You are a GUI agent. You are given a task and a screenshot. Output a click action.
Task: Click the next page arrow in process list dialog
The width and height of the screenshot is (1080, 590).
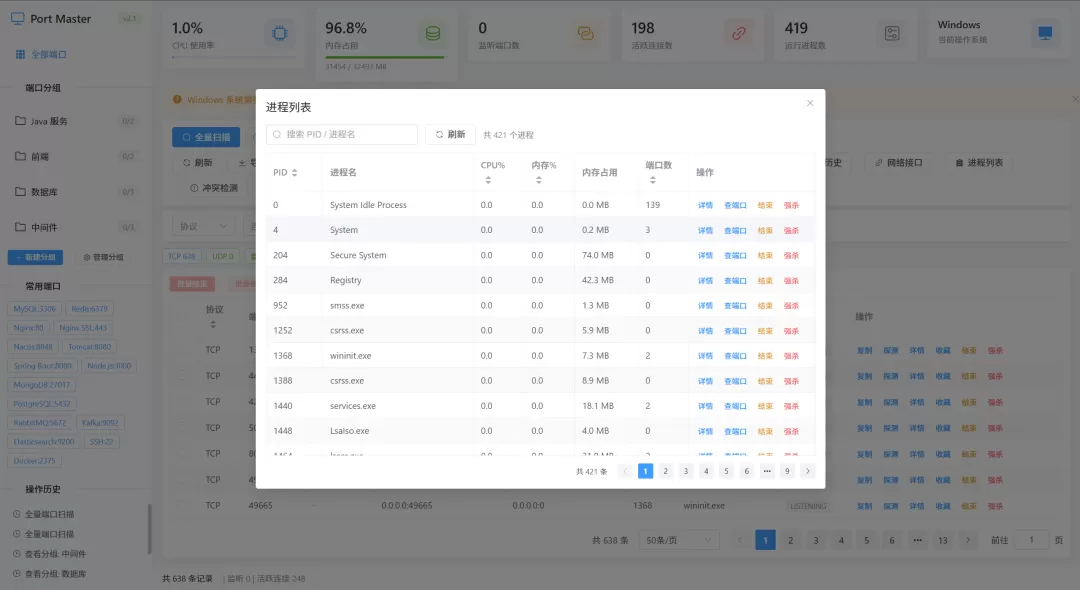click(x=808, y=471)
